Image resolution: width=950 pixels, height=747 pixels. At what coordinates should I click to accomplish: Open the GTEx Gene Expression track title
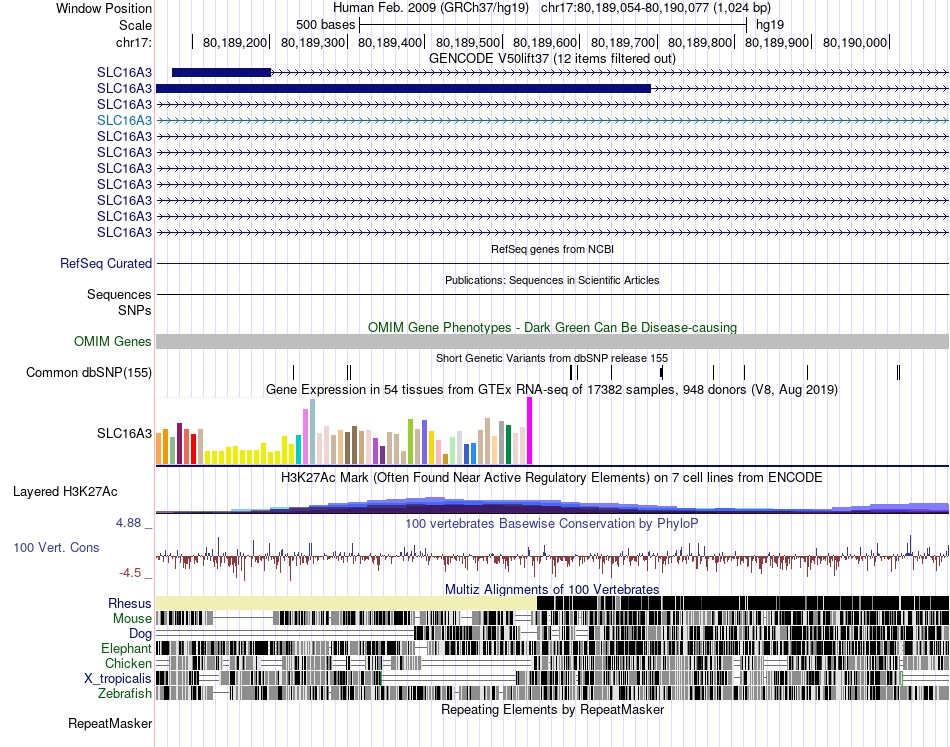[x=552, y=390]
